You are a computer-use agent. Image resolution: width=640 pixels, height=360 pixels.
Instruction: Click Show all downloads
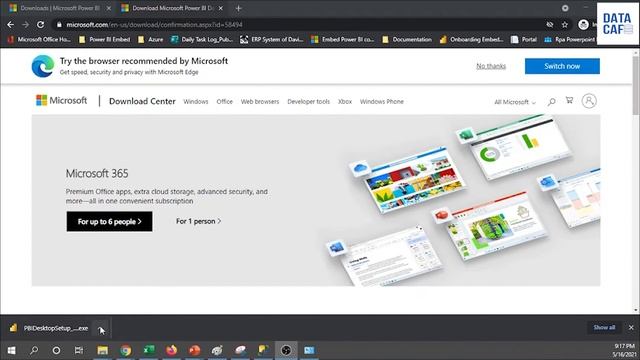(x=604, y=327)
